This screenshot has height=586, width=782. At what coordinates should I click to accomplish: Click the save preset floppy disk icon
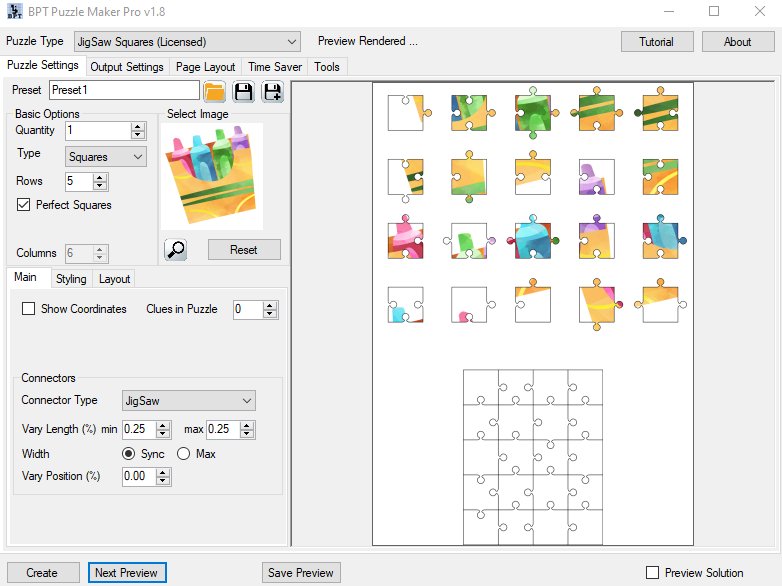click(x=243, y=92)
